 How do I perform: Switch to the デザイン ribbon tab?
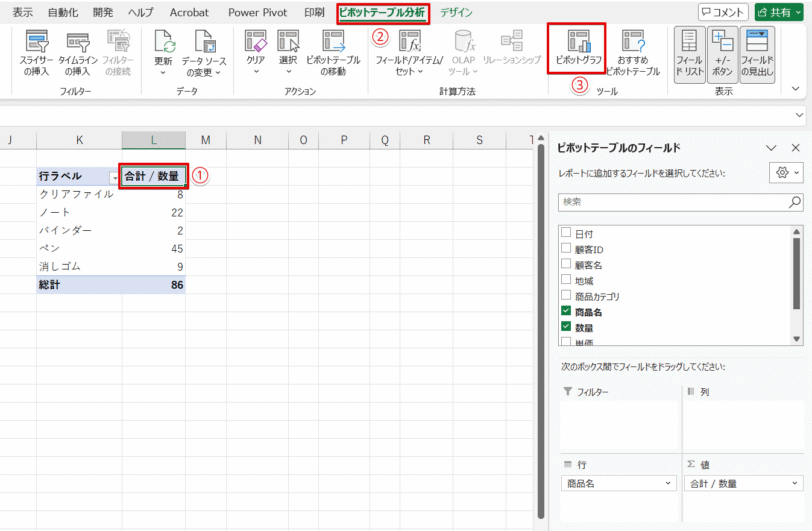[456, 12]
